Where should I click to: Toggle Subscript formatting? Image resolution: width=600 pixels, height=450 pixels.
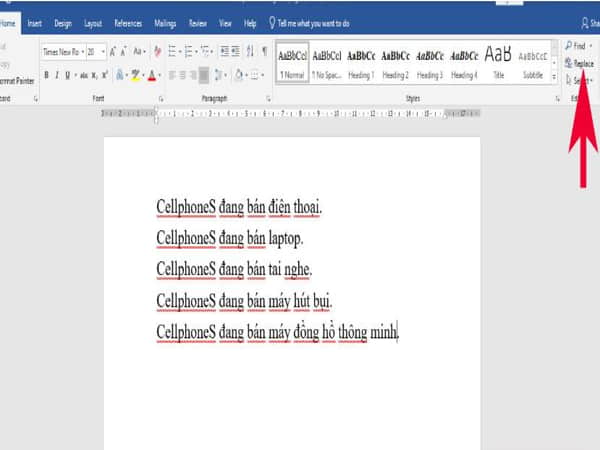[95, 75]
